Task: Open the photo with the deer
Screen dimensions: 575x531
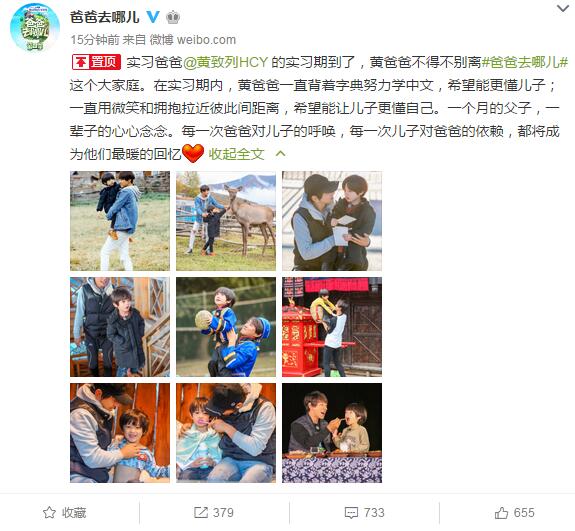Action: (226, 221)
